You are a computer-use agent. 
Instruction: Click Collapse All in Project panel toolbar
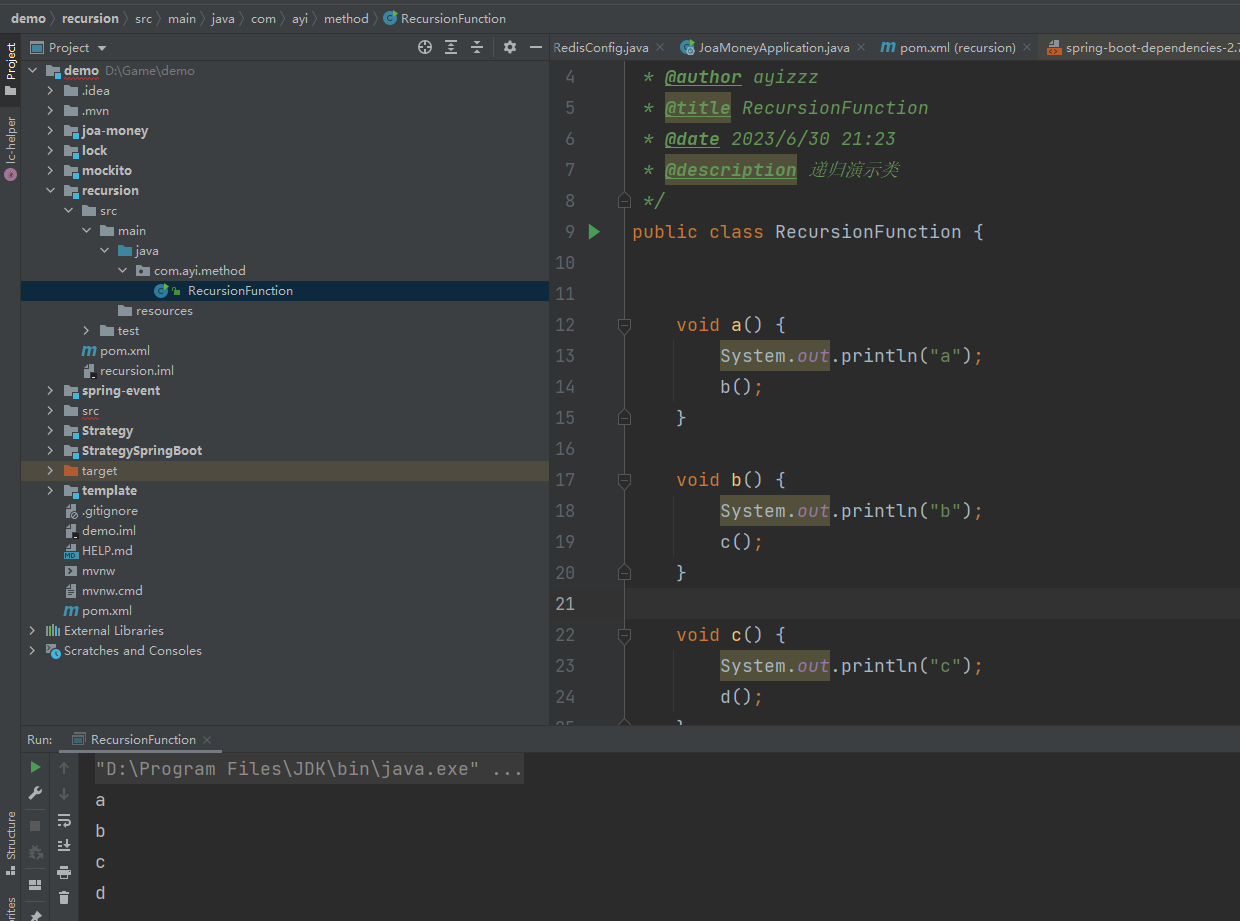[x=477, y=47]
